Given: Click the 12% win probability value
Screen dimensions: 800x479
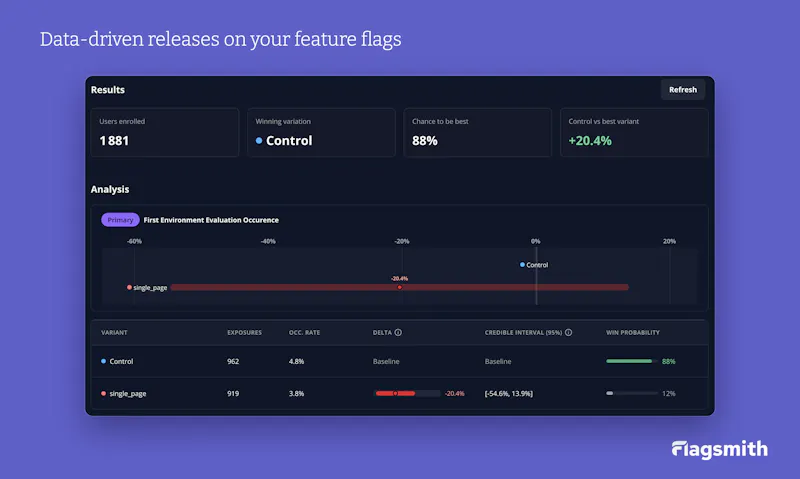Looking at the screenshot, I should click(x=668, y=393).
